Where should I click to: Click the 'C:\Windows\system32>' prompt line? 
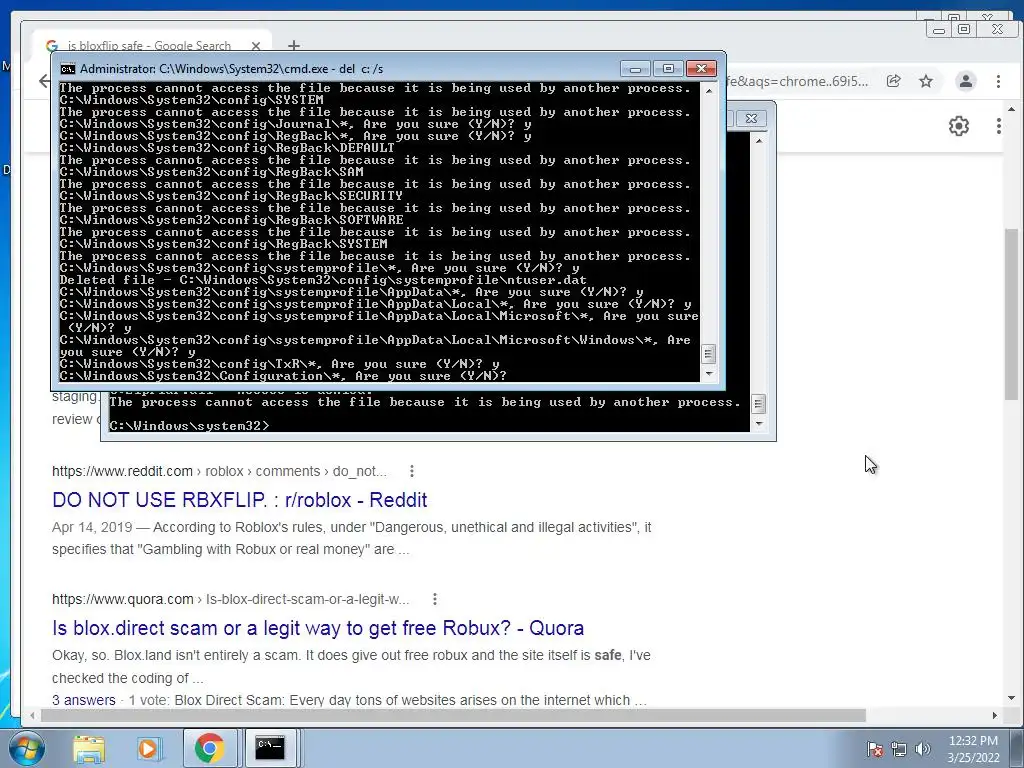tap(189, 426)
